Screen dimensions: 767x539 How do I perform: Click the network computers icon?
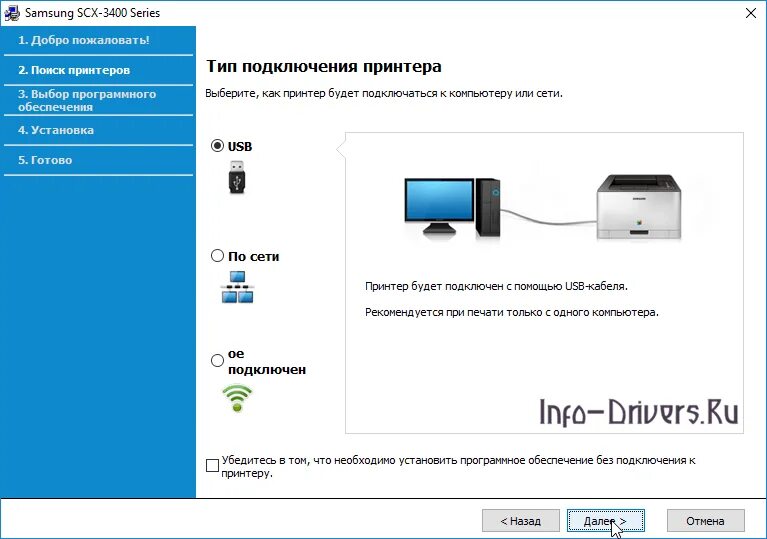[237, 288]
